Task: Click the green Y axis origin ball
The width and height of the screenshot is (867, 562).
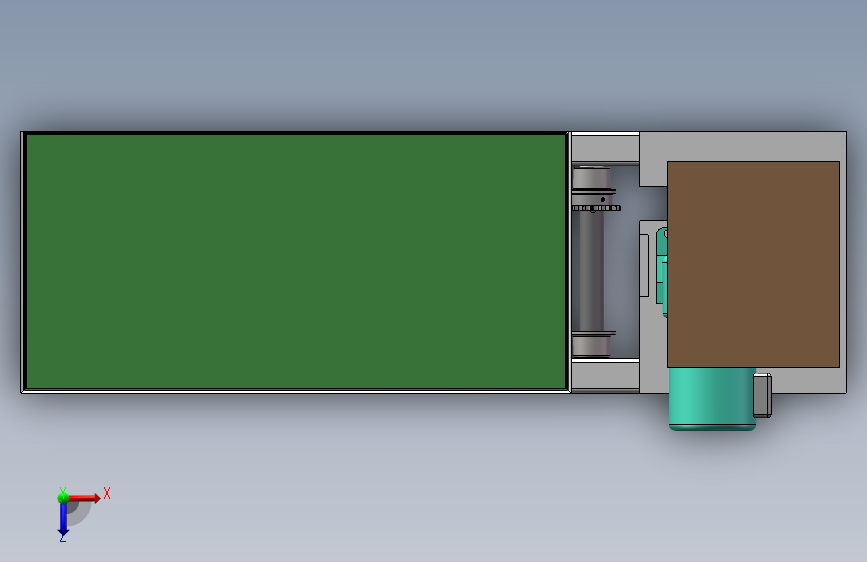Action: [x=63, y=498]
